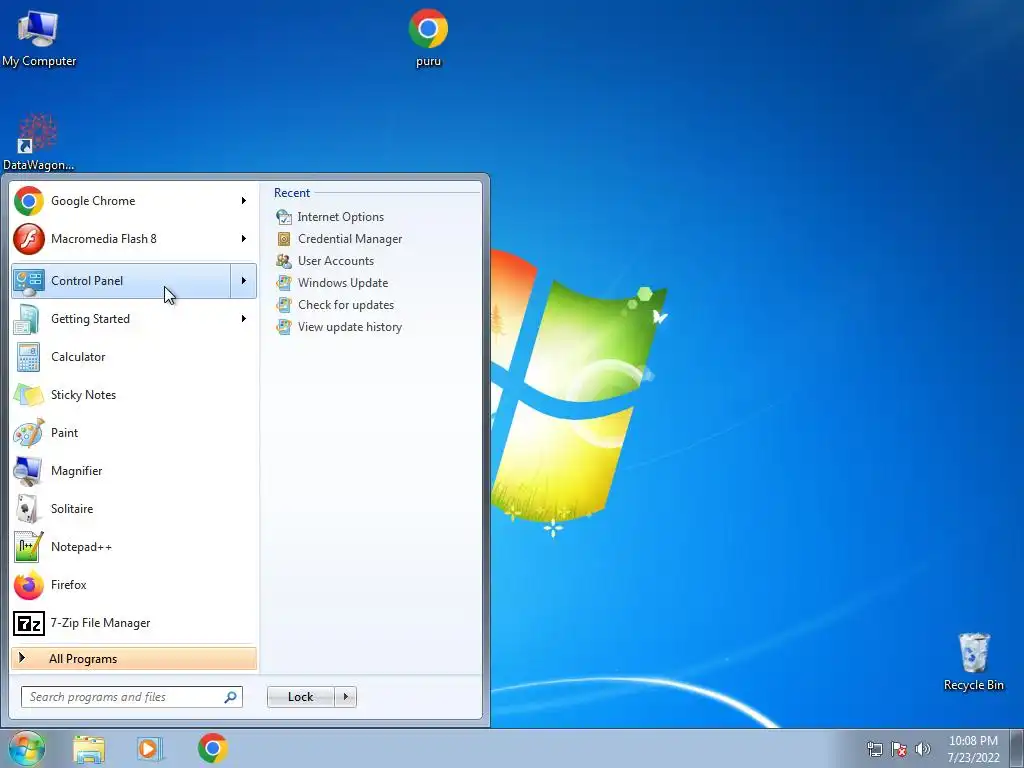The width and height of the screenshot is (1024, 768).
Task: Click the network tray icon
Action: (x=874, y=749)
